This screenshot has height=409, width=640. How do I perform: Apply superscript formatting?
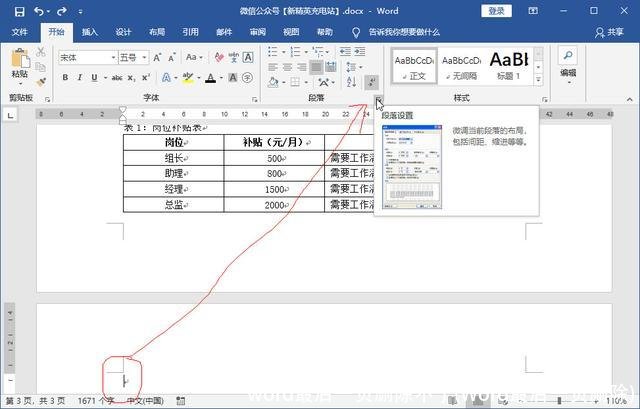tap(146, 78)
